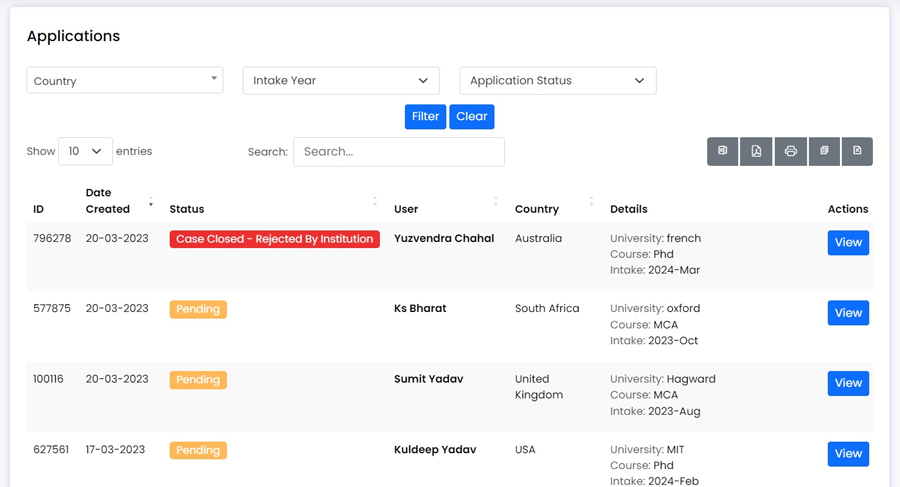Sort table using Country column arrows

pos(591,201)
